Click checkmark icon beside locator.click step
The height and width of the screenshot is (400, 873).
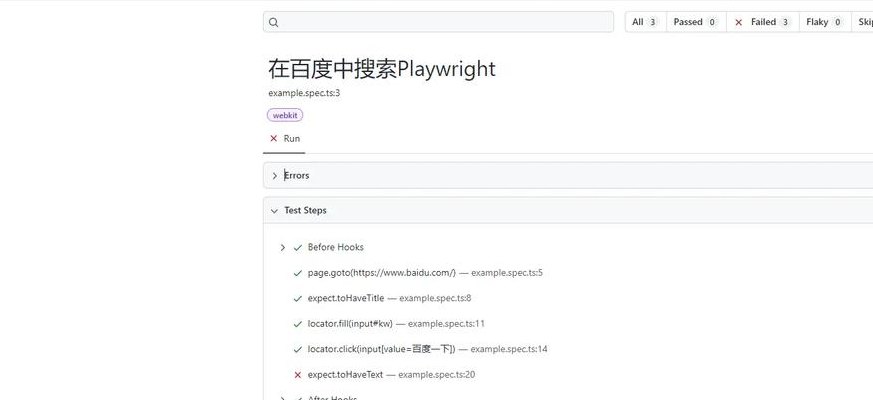tap(297, 350)
